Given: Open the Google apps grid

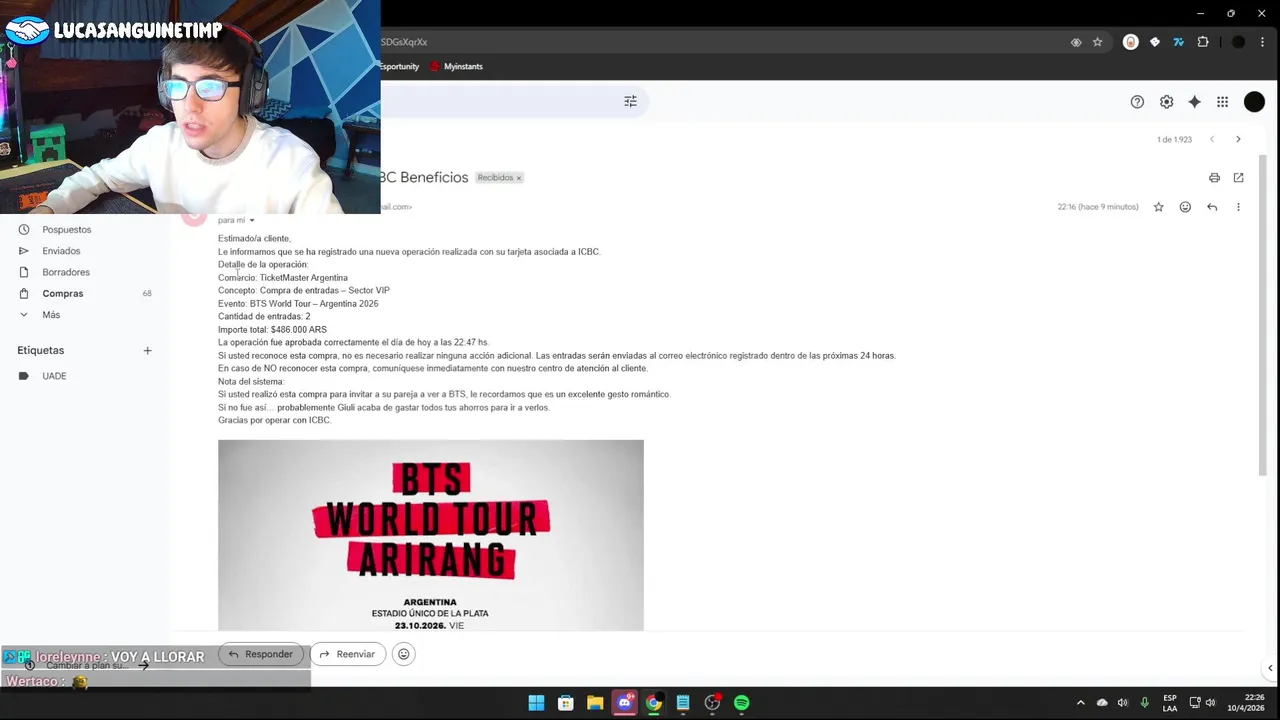Looking at the screenshot, I should 1222,102.
